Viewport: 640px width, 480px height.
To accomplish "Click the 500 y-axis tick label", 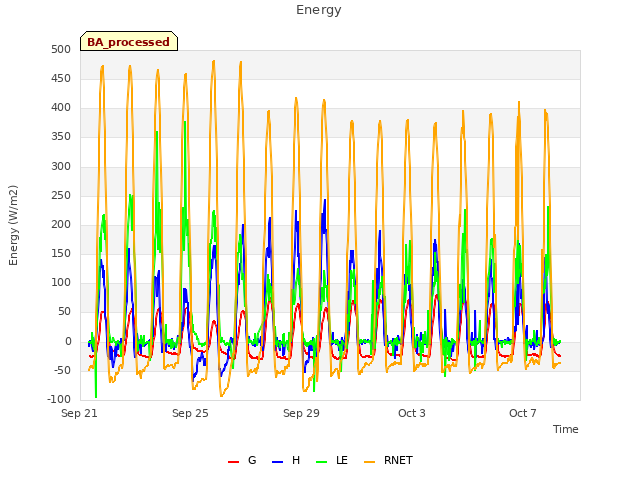I will 61,49.
